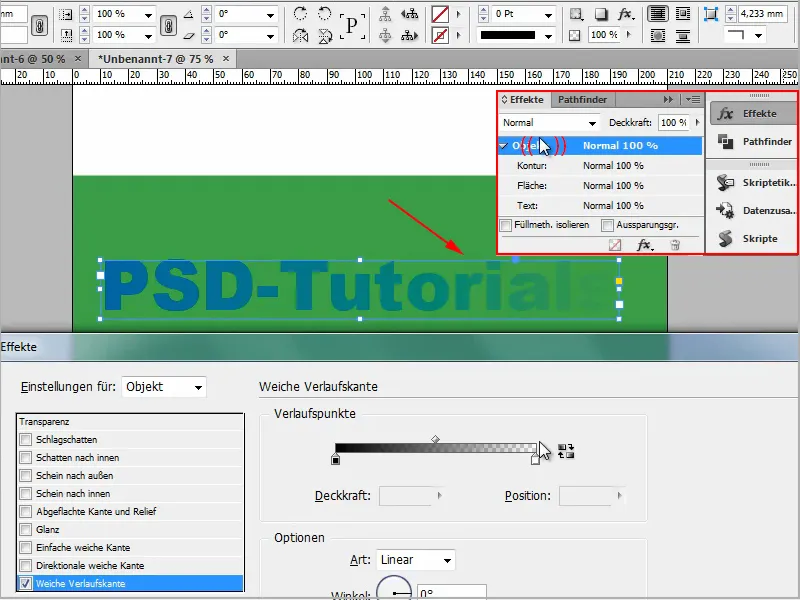Open the shear angle 0° dropdown

click(x=270, y=36)
